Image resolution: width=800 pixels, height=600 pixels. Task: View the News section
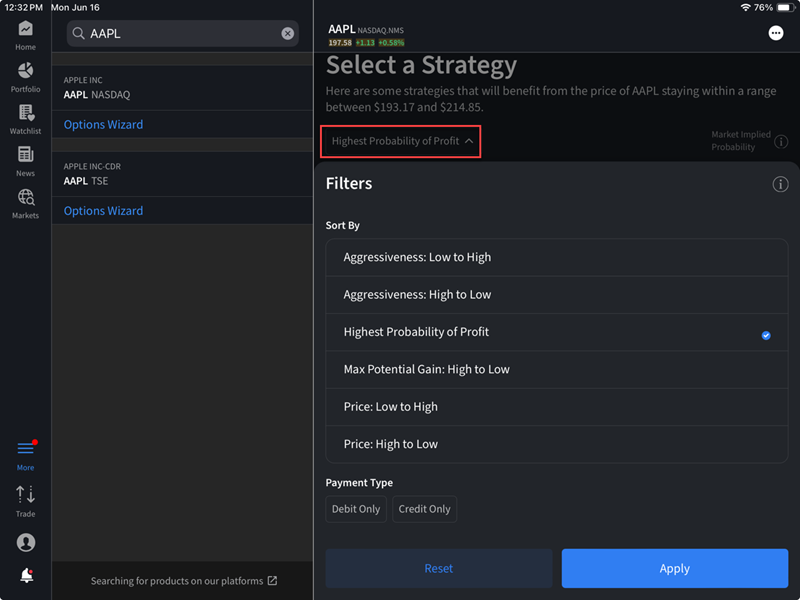point(25,160)
